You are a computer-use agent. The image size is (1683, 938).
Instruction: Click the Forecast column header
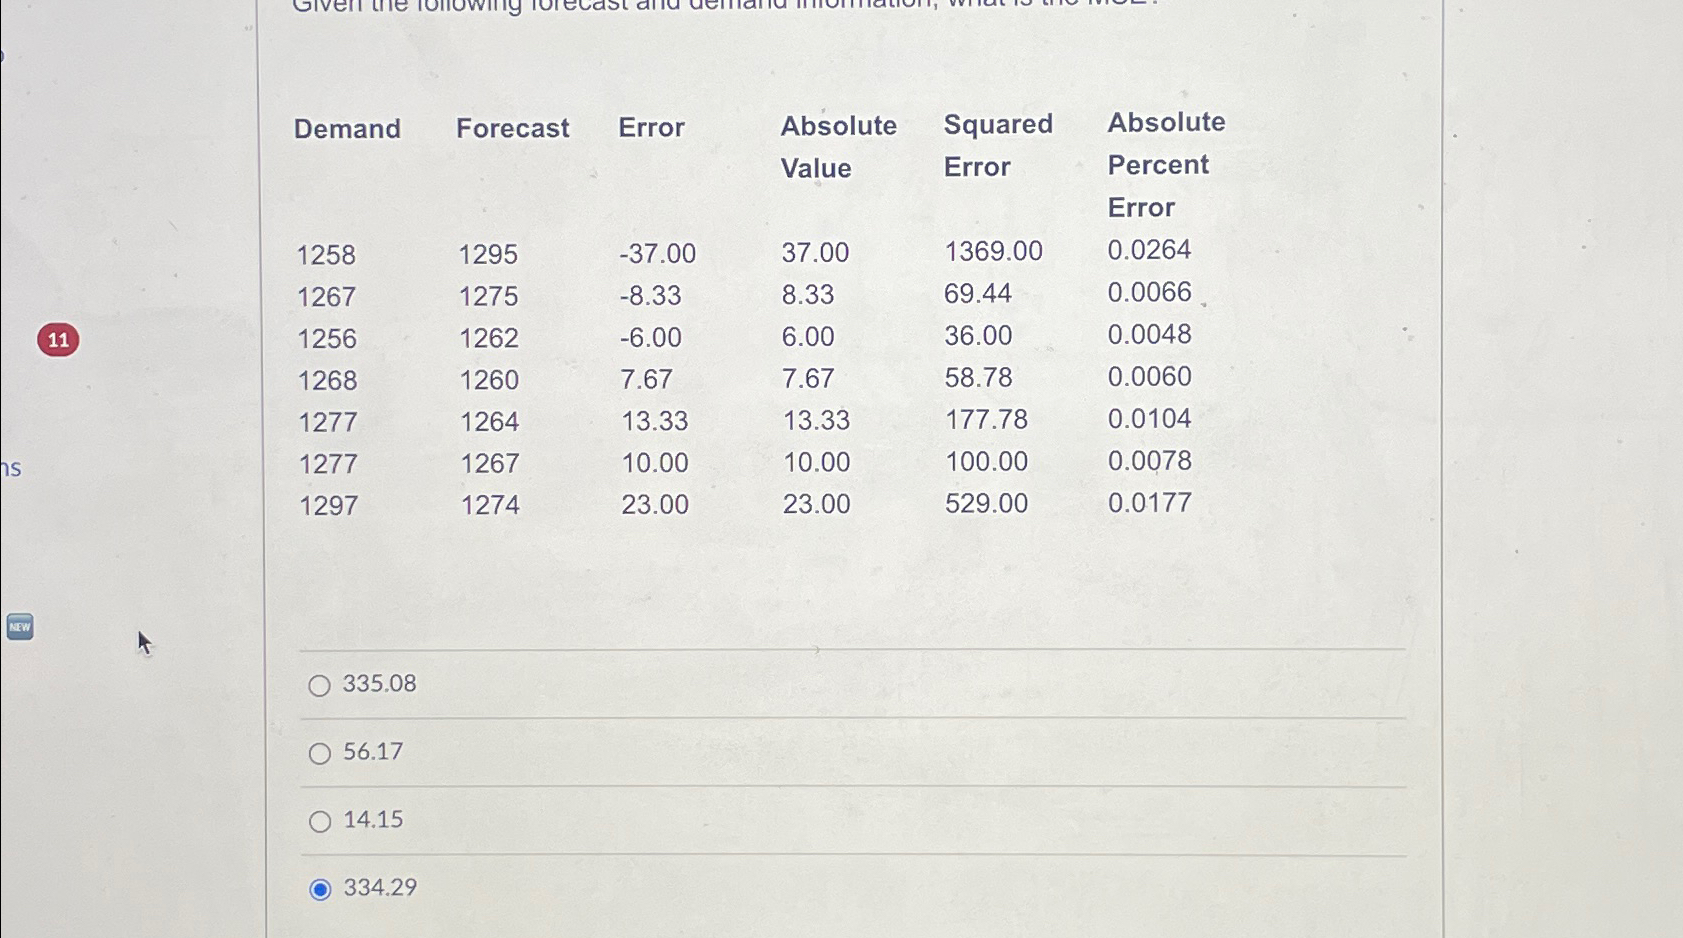tap(512, 128)
